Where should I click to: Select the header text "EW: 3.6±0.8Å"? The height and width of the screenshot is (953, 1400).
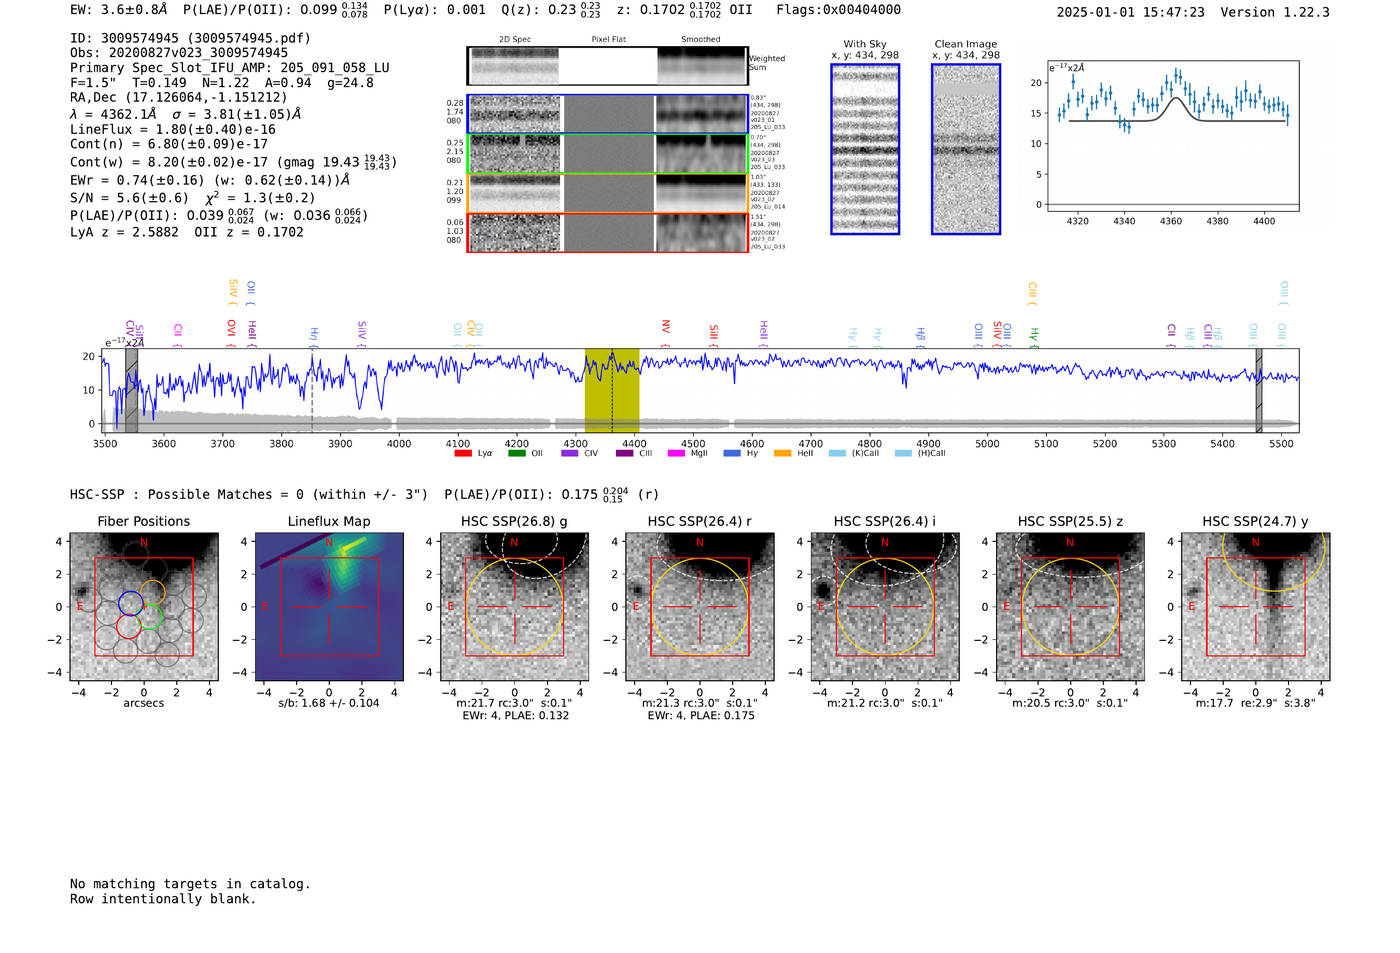click(119, 10)
